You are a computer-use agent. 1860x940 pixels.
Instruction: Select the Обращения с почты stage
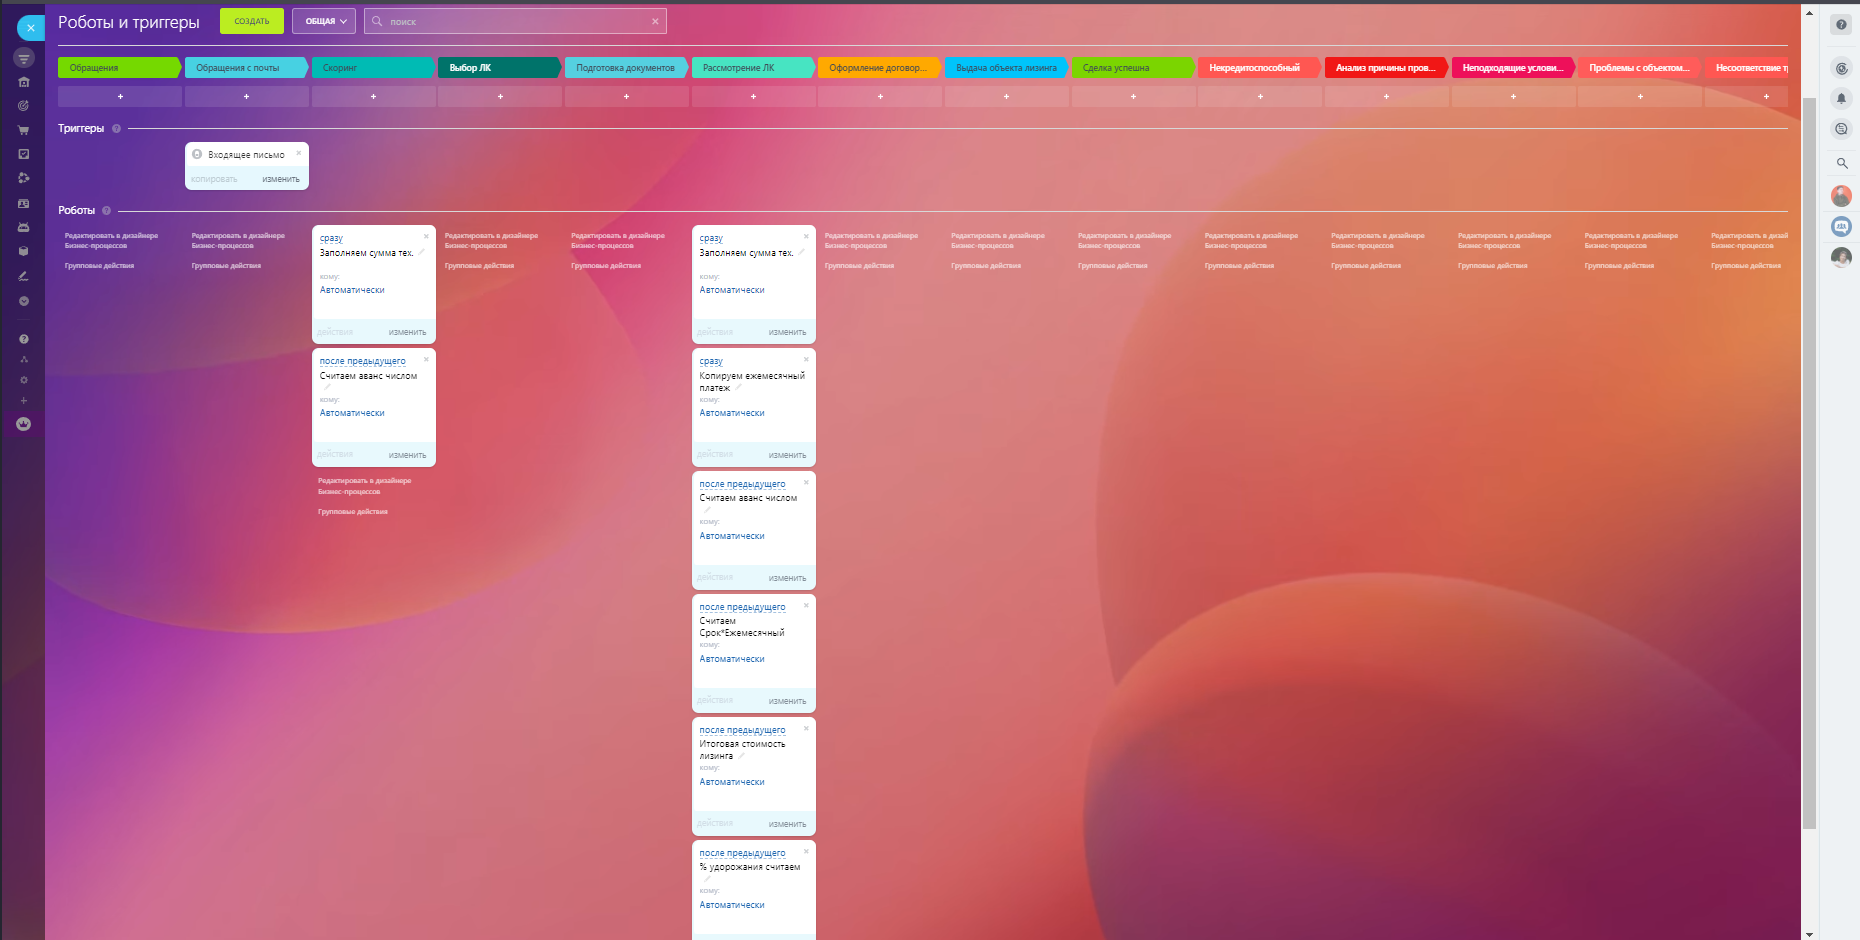click(x=246, y=68)
